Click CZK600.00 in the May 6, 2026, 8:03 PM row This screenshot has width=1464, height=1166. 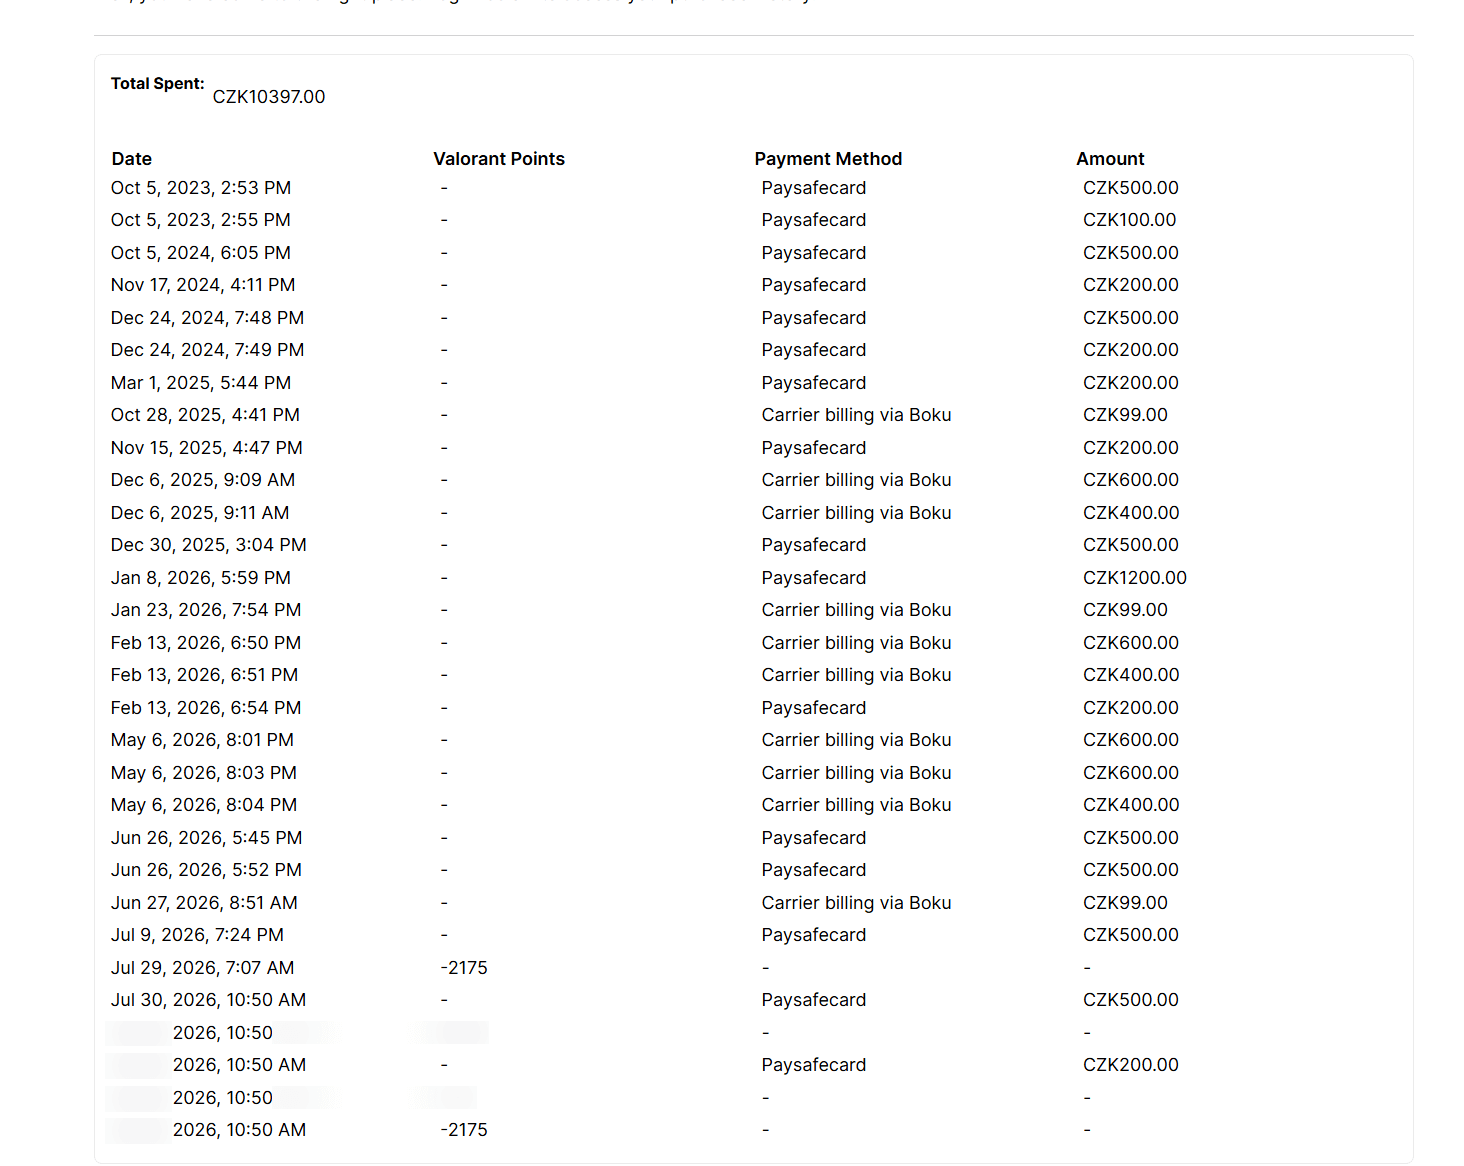tap(1131, 773)
